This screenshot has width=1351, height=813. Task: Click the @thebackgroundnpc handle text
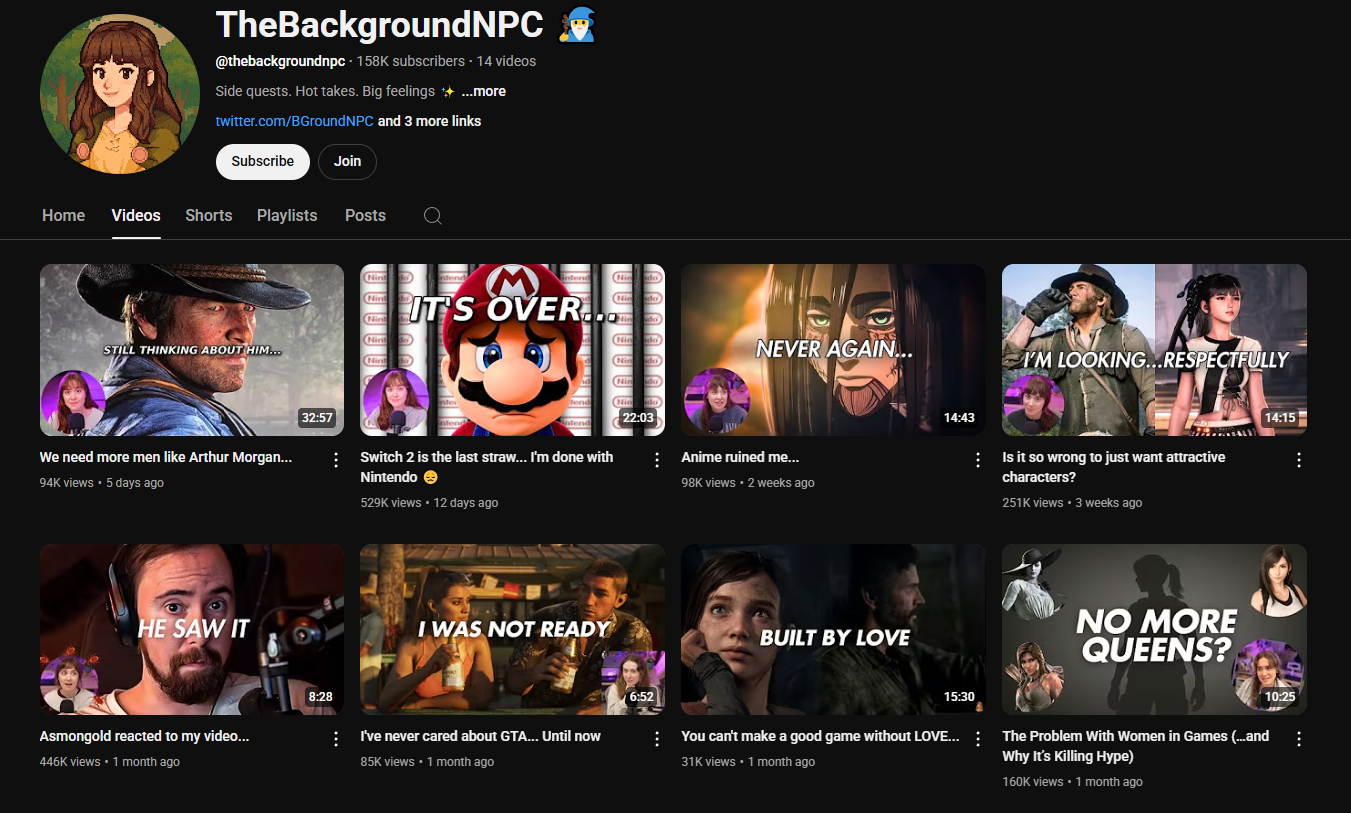pos(280,61)
